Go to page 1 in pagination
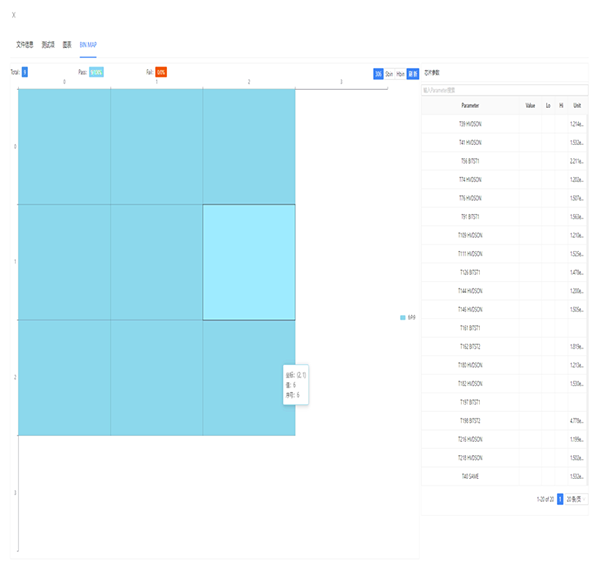The width and height of the screenshot is (600, 570). [560, 499]
